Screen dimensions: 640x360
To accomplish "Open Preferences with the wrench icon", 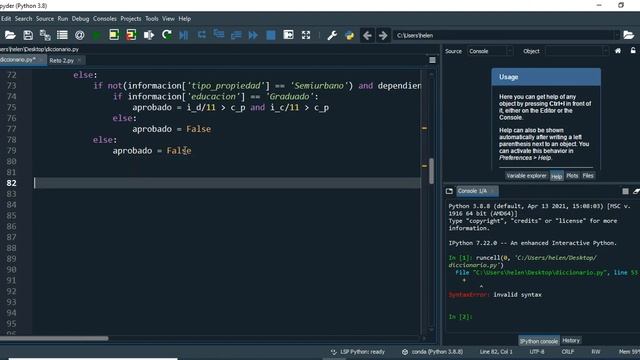I will tap(332, 35).
